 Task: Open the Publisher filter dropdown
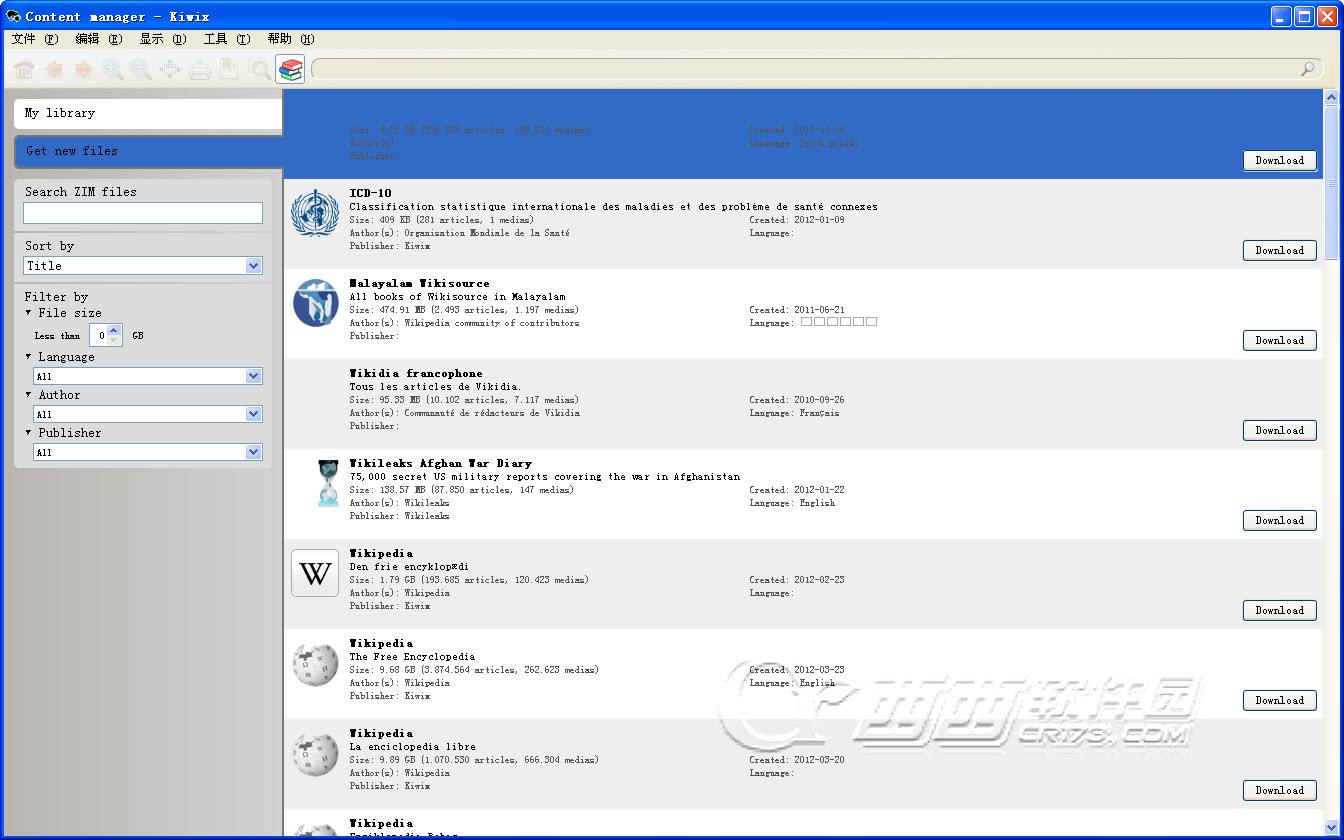(148, 452)
